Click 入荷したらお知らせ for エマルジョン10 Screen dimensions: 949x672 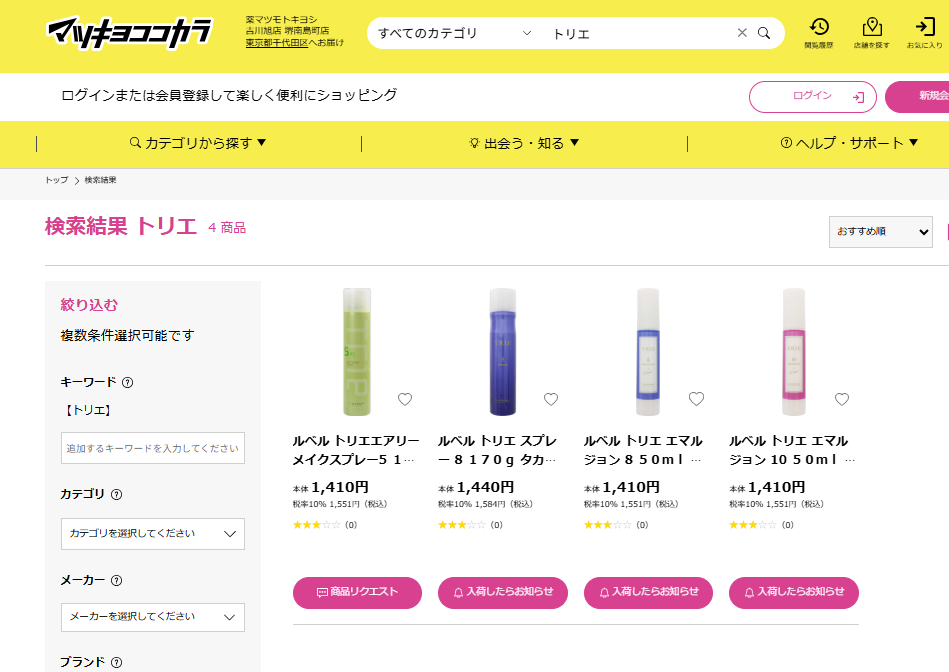click(x=794, y=593)
